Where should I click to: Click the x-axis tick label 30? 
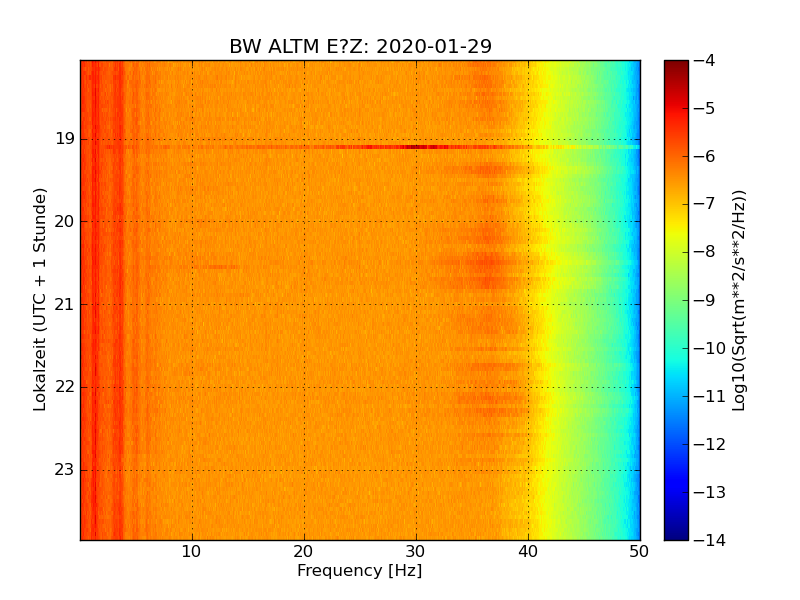point(416,552)
